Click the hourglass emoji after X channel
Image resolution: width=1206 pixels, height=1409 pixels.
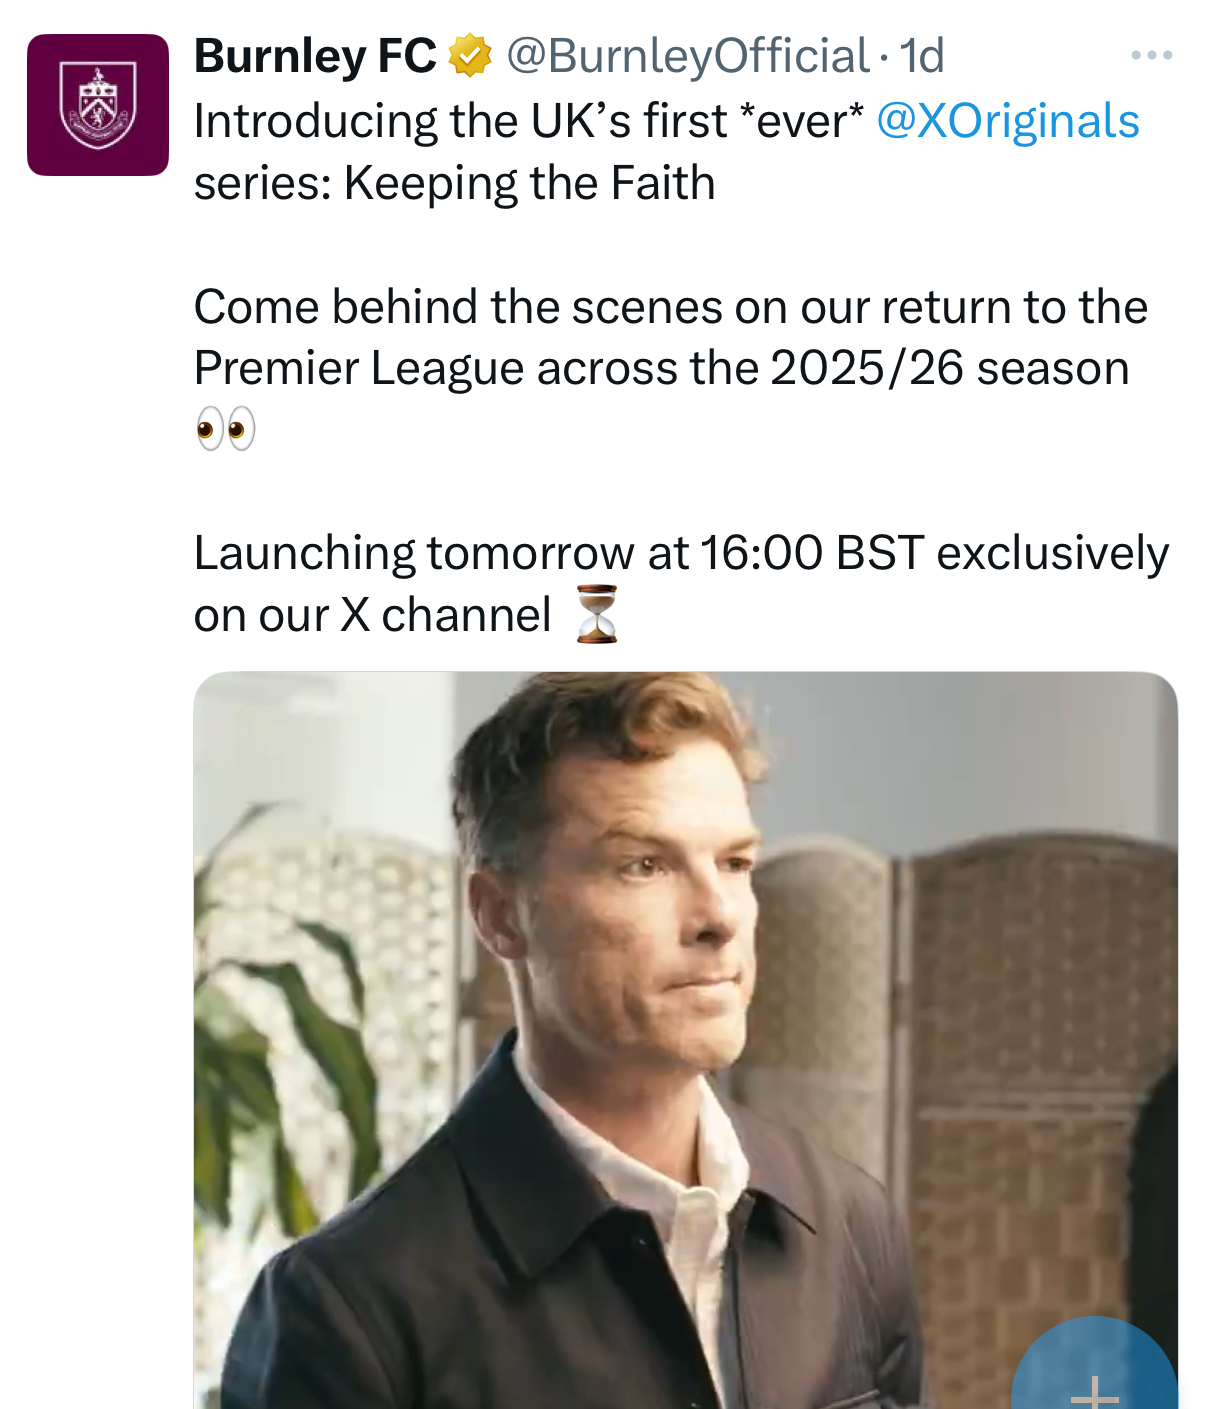tap(597, 614)
